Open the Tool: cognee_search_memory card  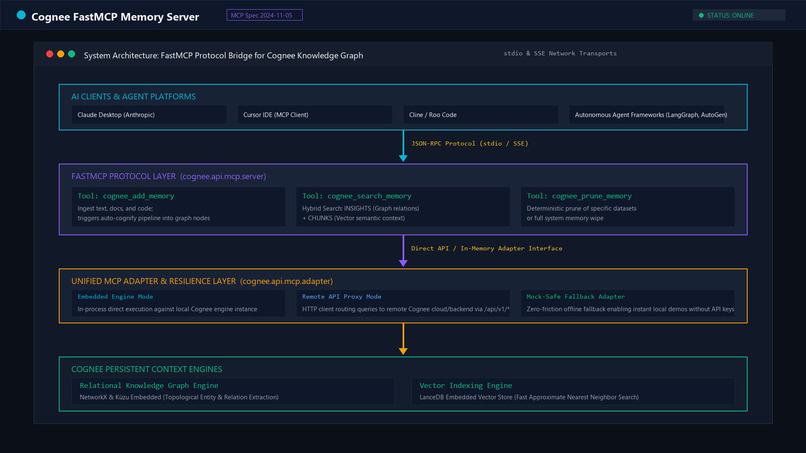point(403,207)
